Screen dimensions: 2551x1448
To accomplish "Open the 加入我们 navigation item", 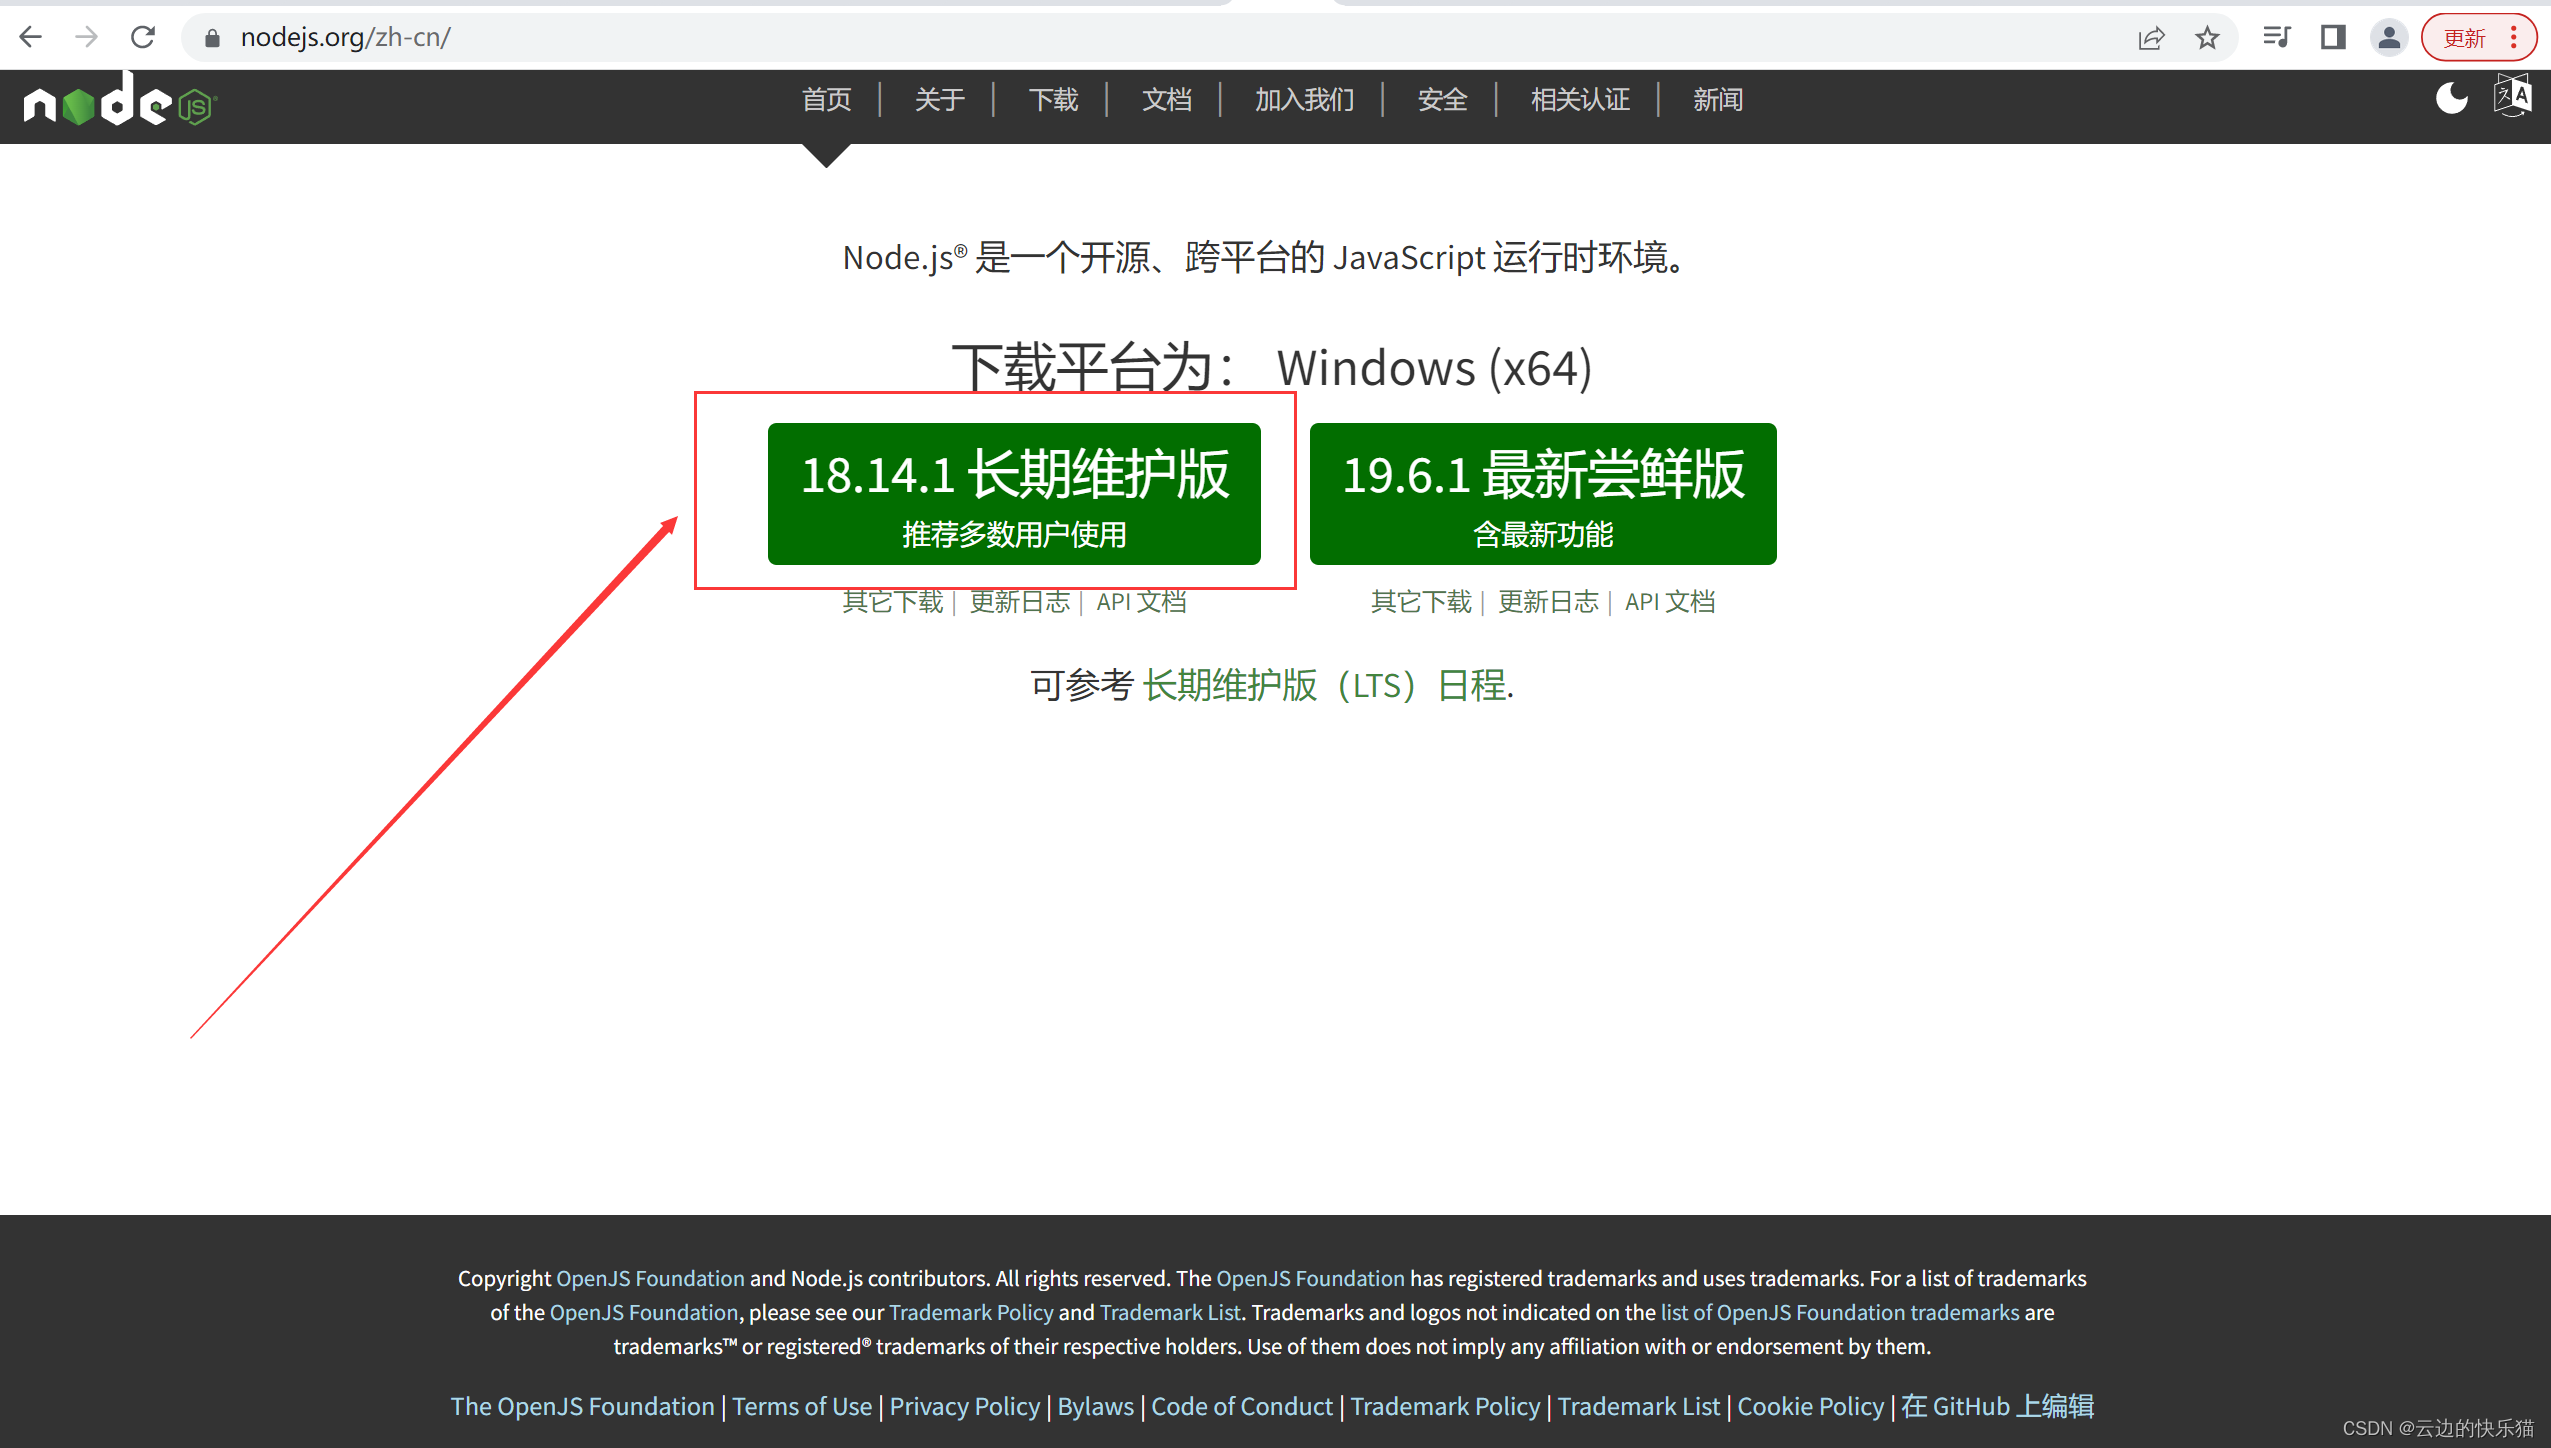I will point(1305,99).
